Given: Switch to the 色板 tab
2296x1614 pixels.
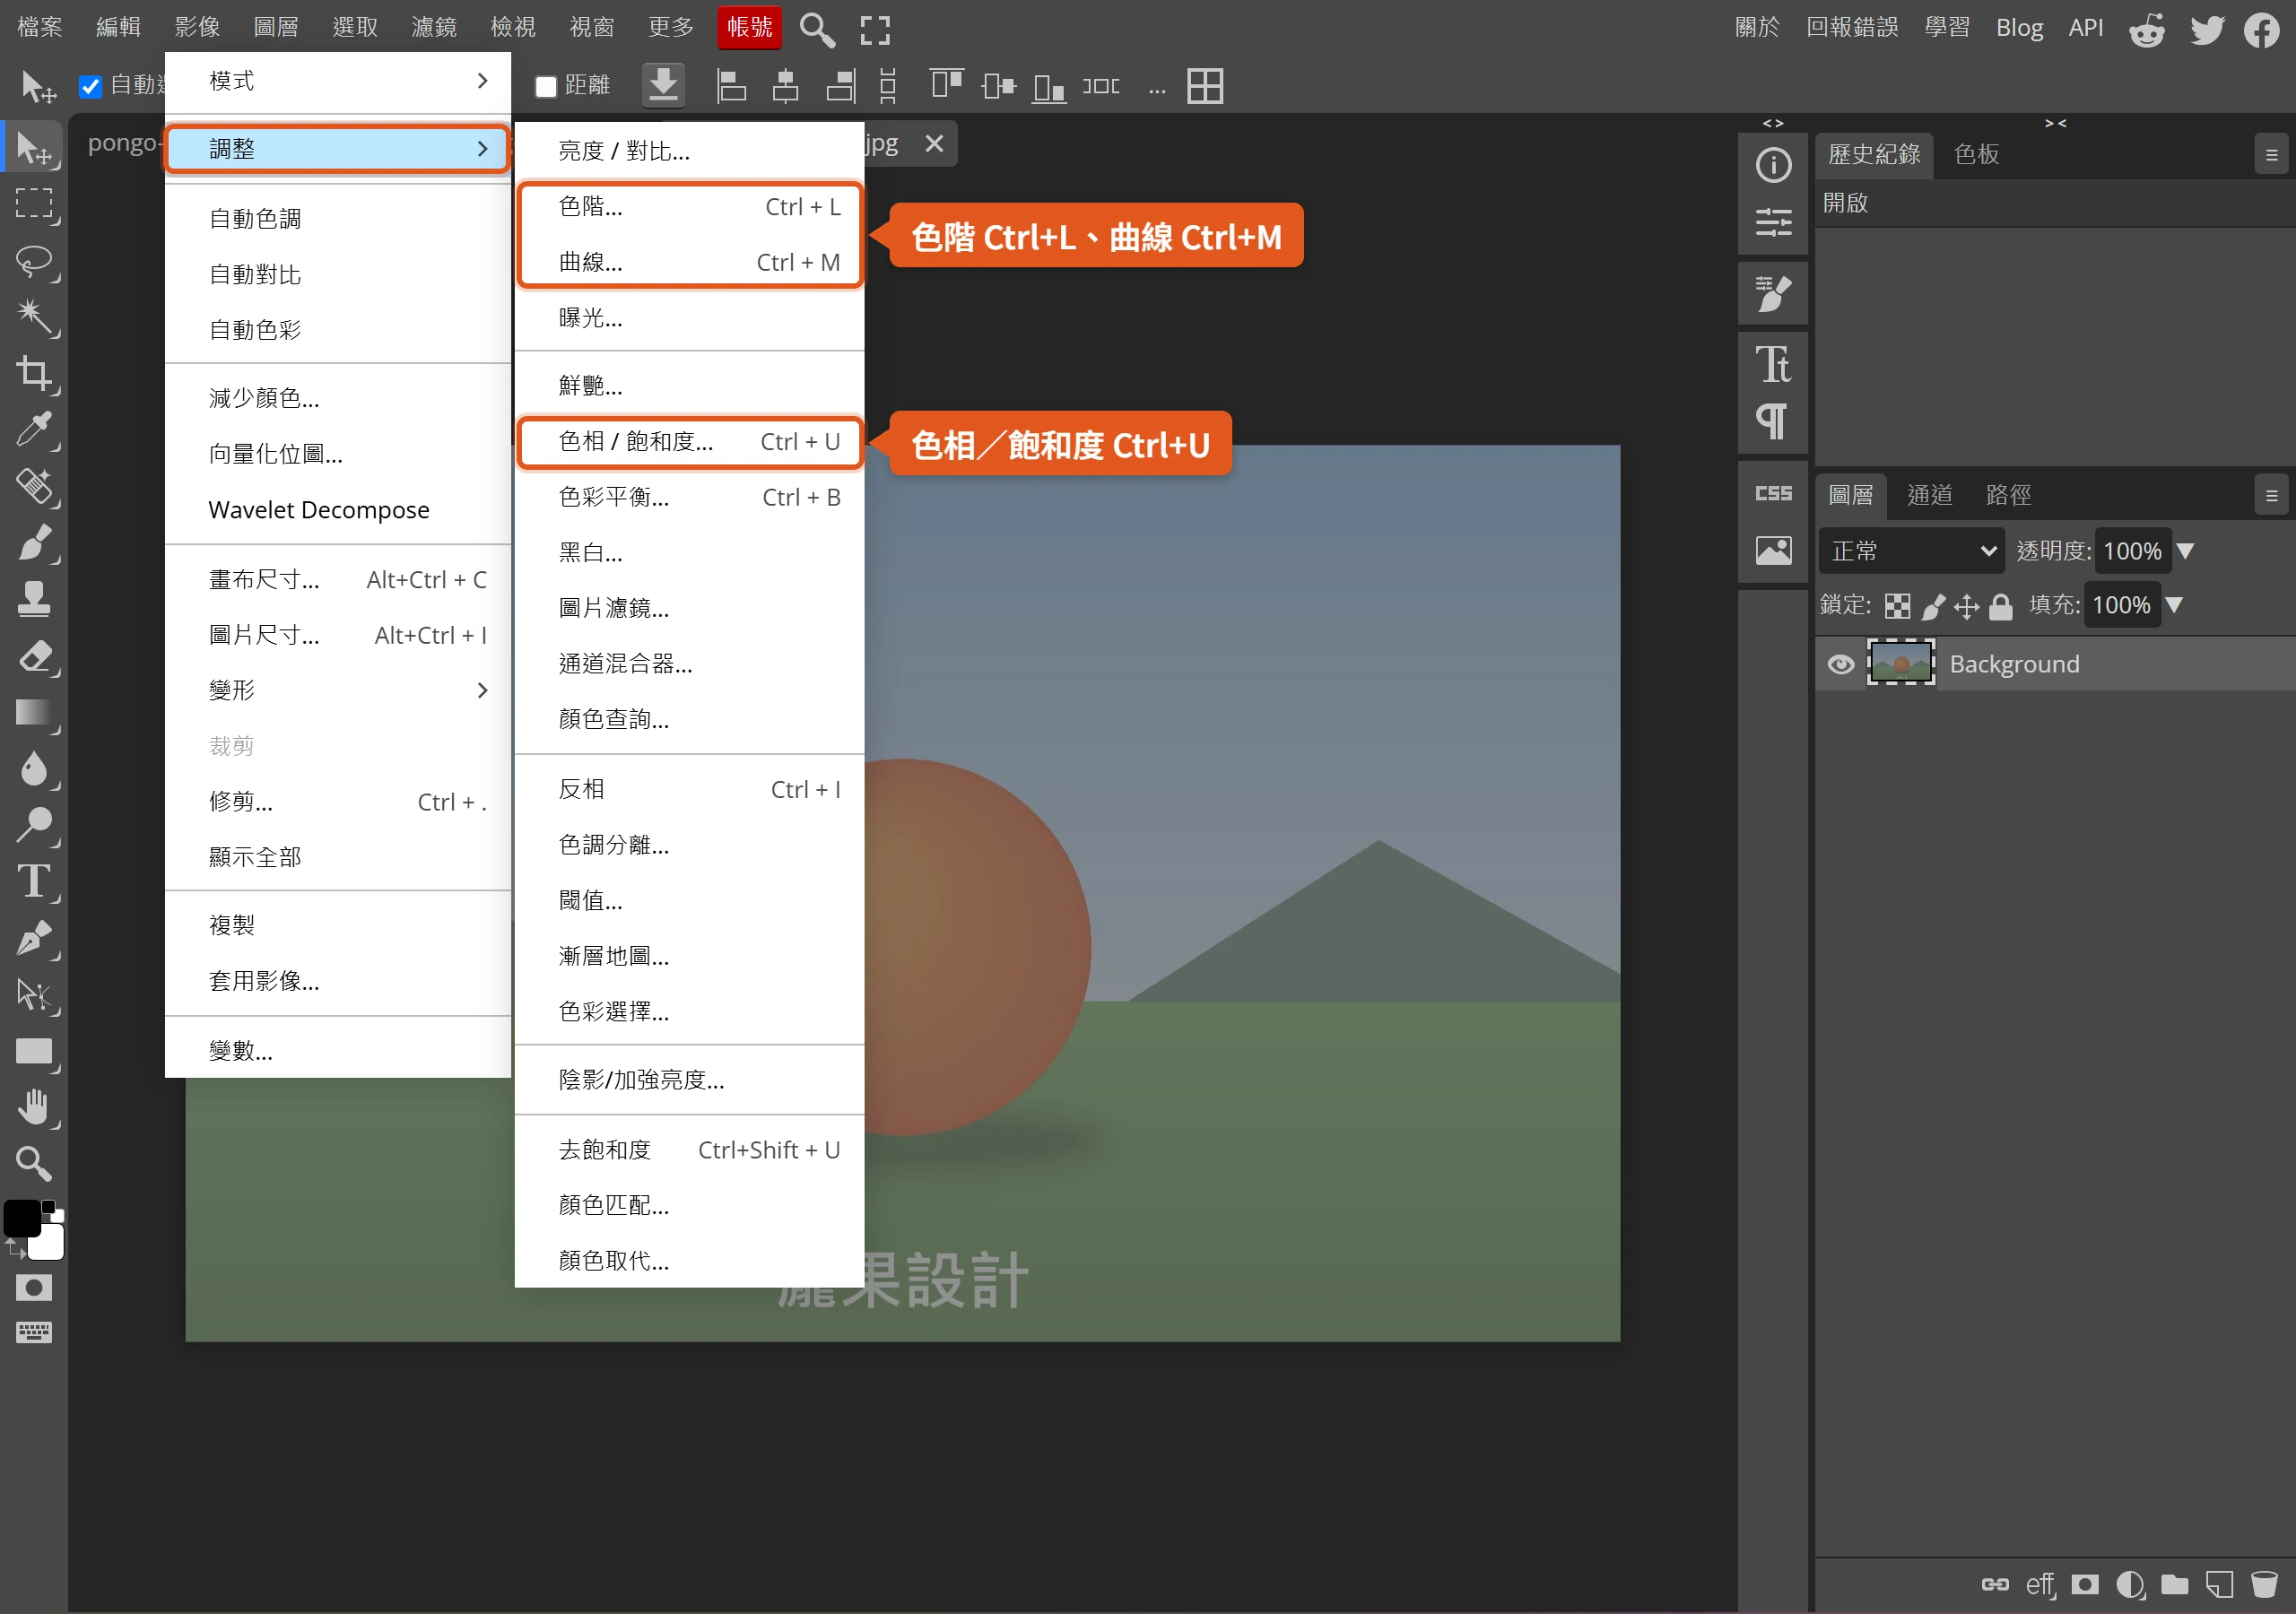Looking at the screenshot, I should point(1976,154).
